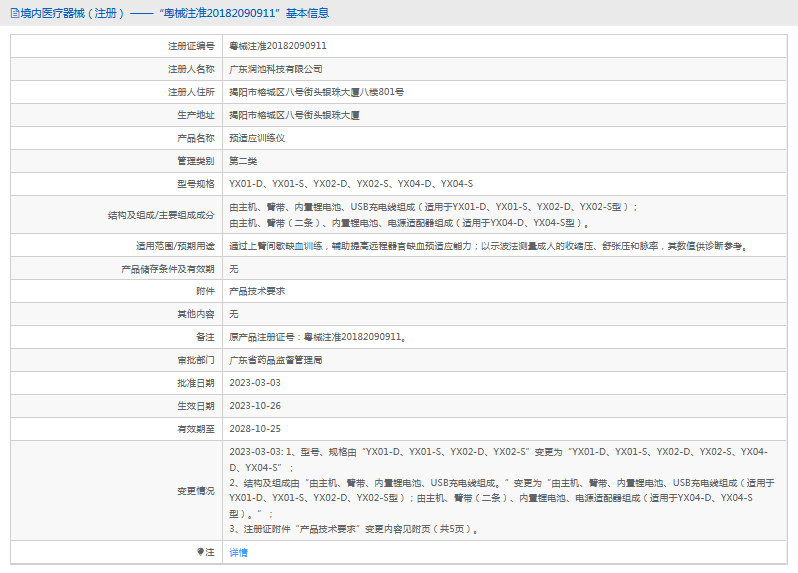Click the 备注 label

(x=206, y=337)
